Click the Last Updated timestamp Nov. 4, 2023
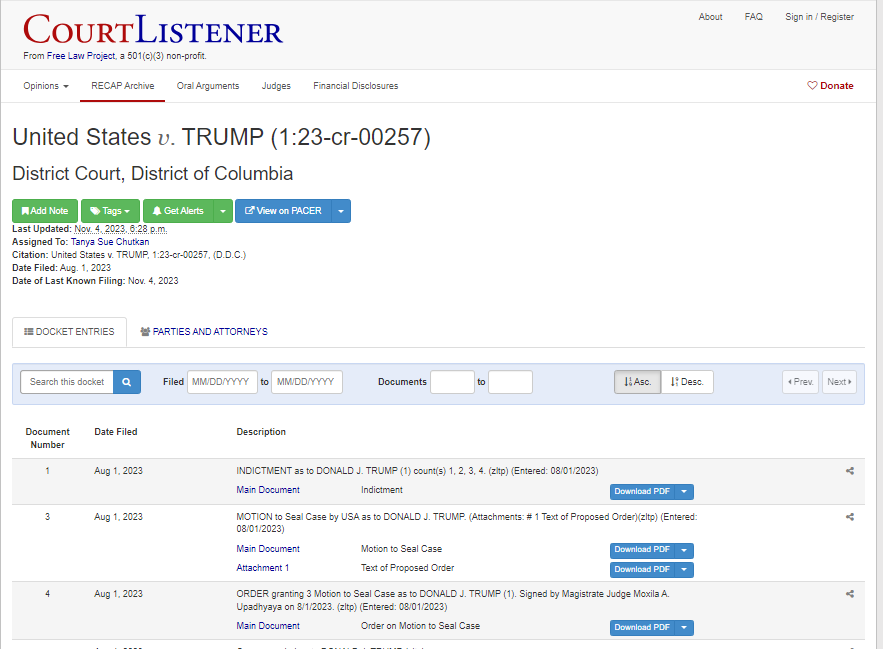883x649 pixels. (121, 229)
